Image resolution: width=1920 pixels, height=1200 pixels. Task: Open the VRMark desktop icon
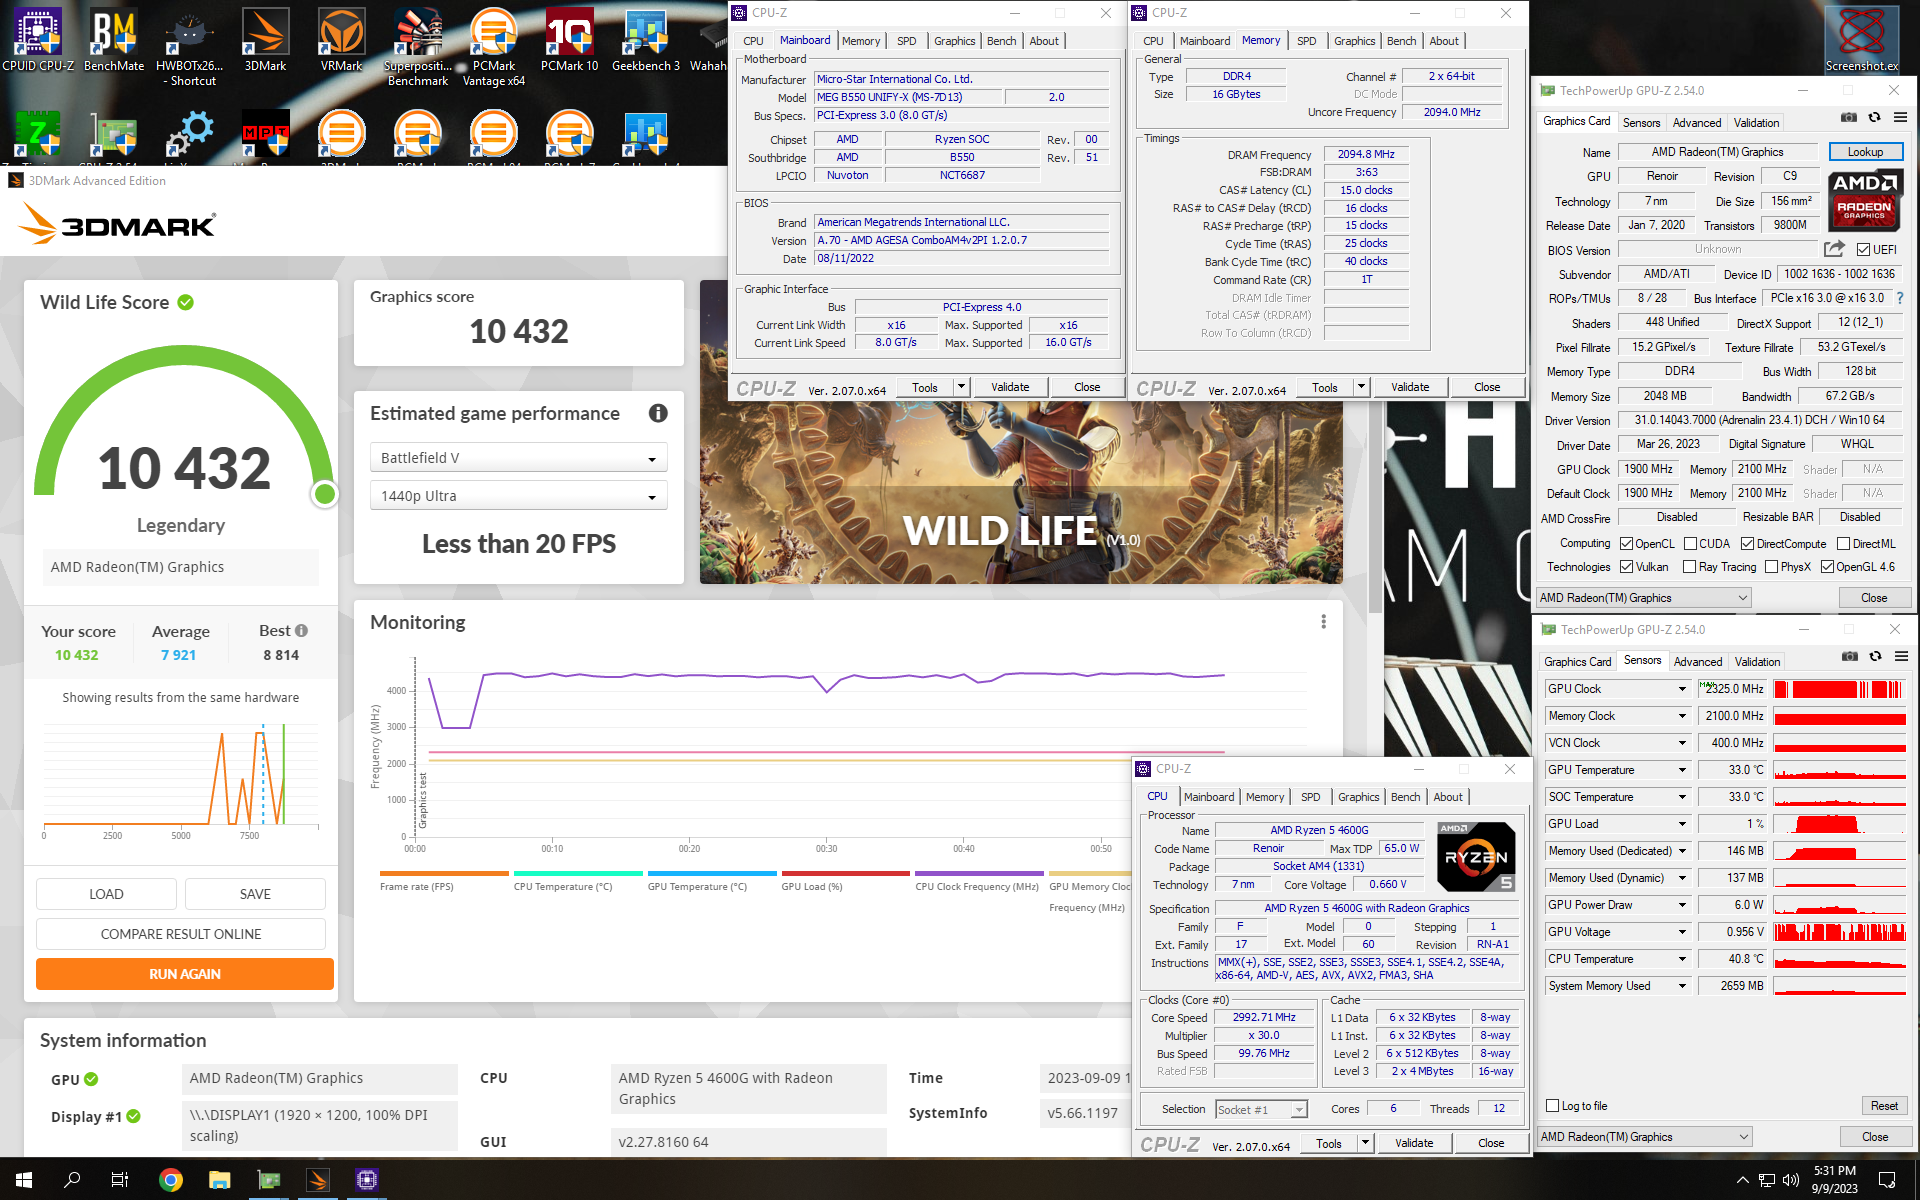pyautogui.click(x=342, y=40)
